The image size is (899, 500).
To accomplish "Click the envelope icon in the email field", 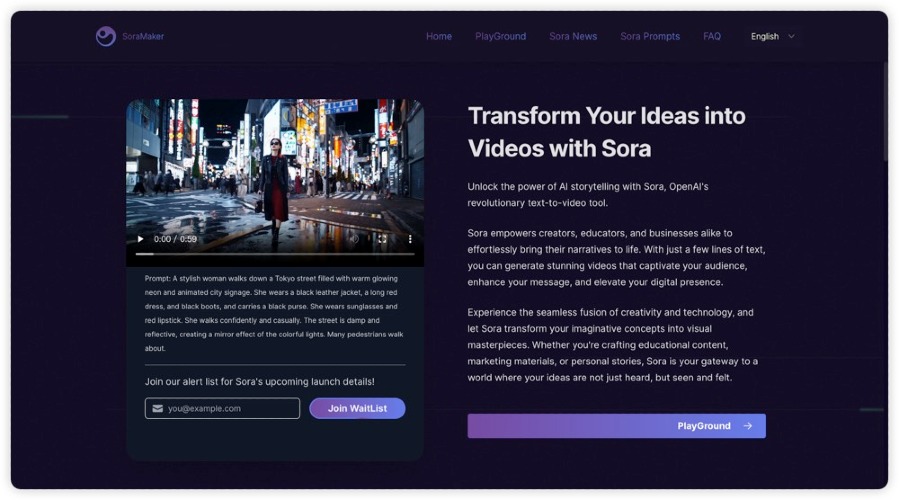I will point(158,408).
